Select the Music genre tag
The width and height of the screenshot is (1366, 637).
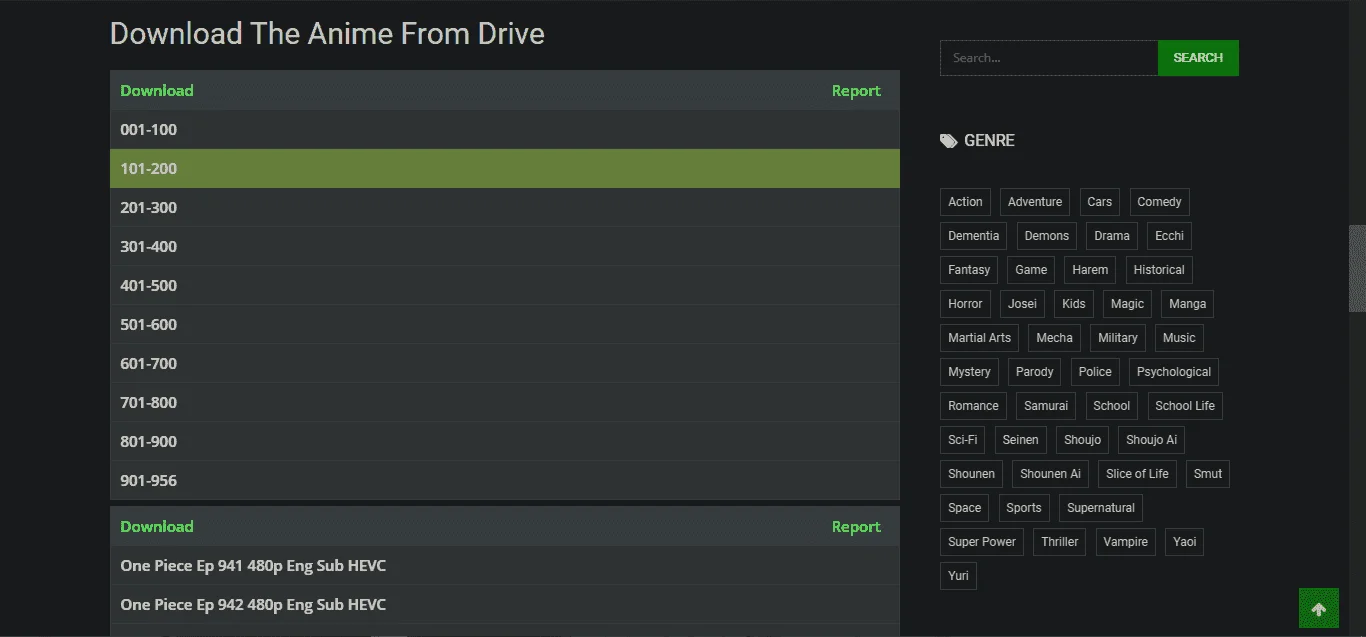pos(1179,338)
